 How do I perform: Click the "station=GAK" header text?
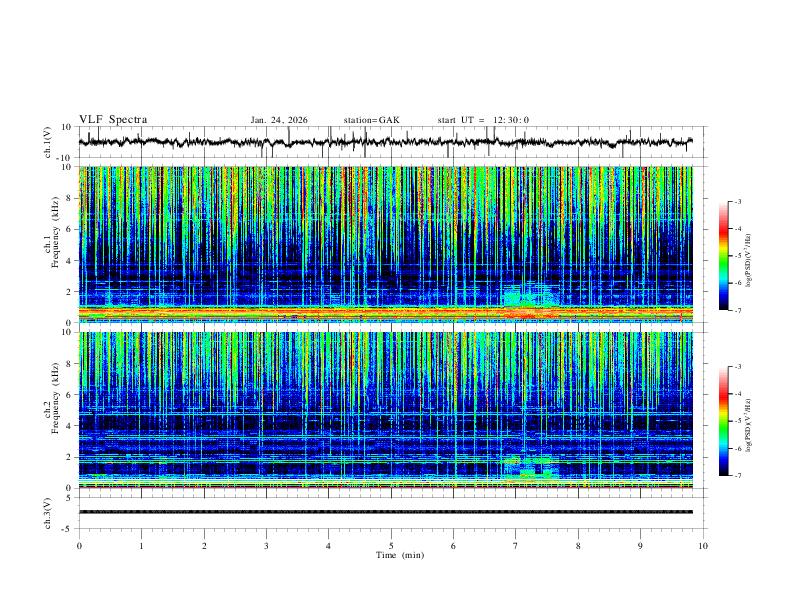[x=372, y=120]
